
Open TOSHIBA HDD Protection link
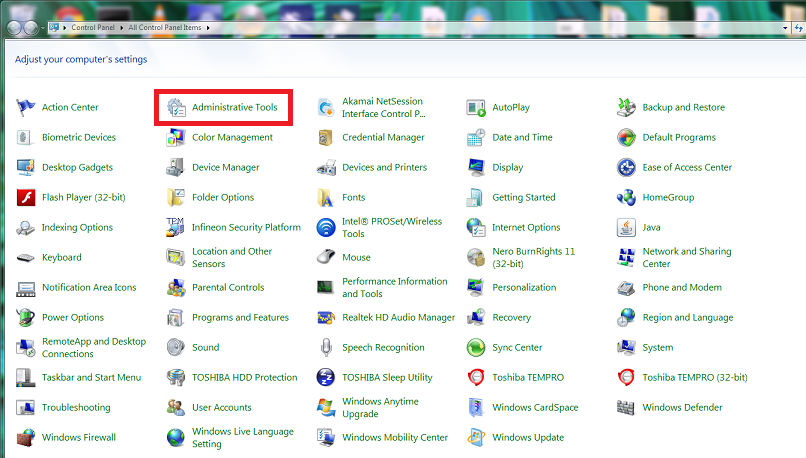tap(244, 377)
